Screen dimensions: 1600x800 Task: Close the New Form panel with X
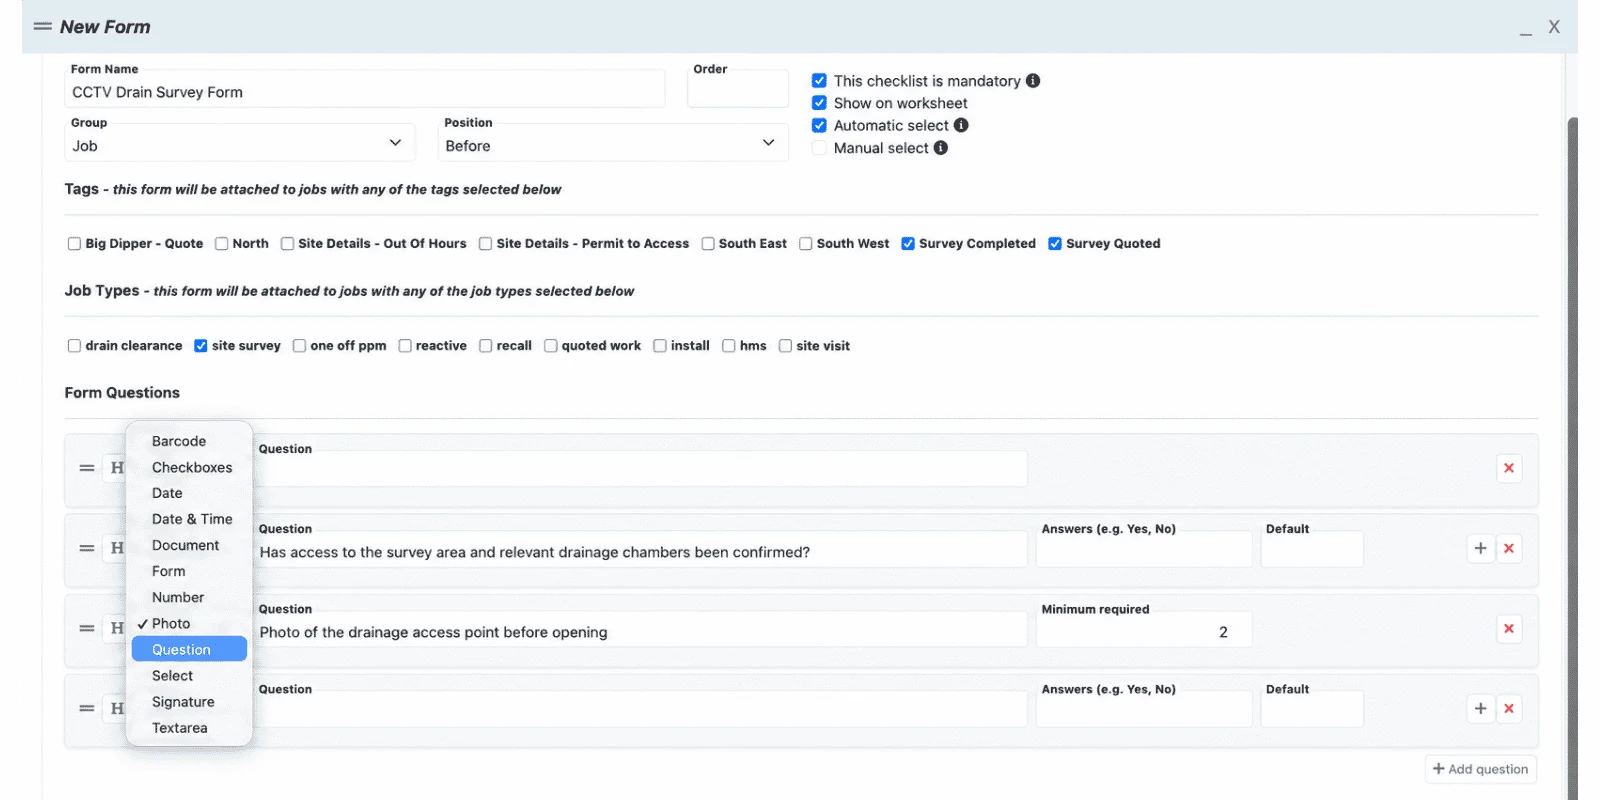coord(1554,27)
